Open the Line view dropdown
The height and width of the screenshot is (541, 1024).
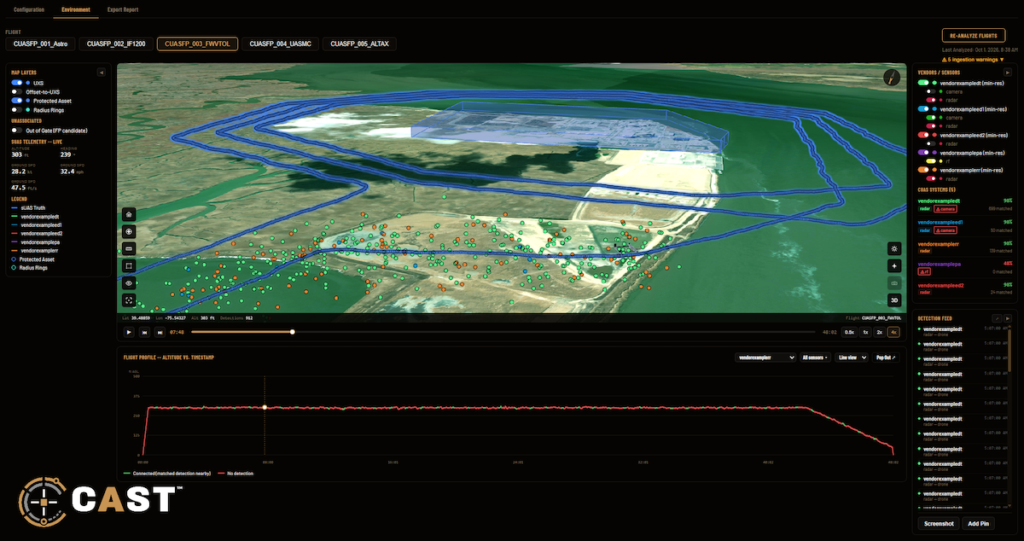[852, 357]
